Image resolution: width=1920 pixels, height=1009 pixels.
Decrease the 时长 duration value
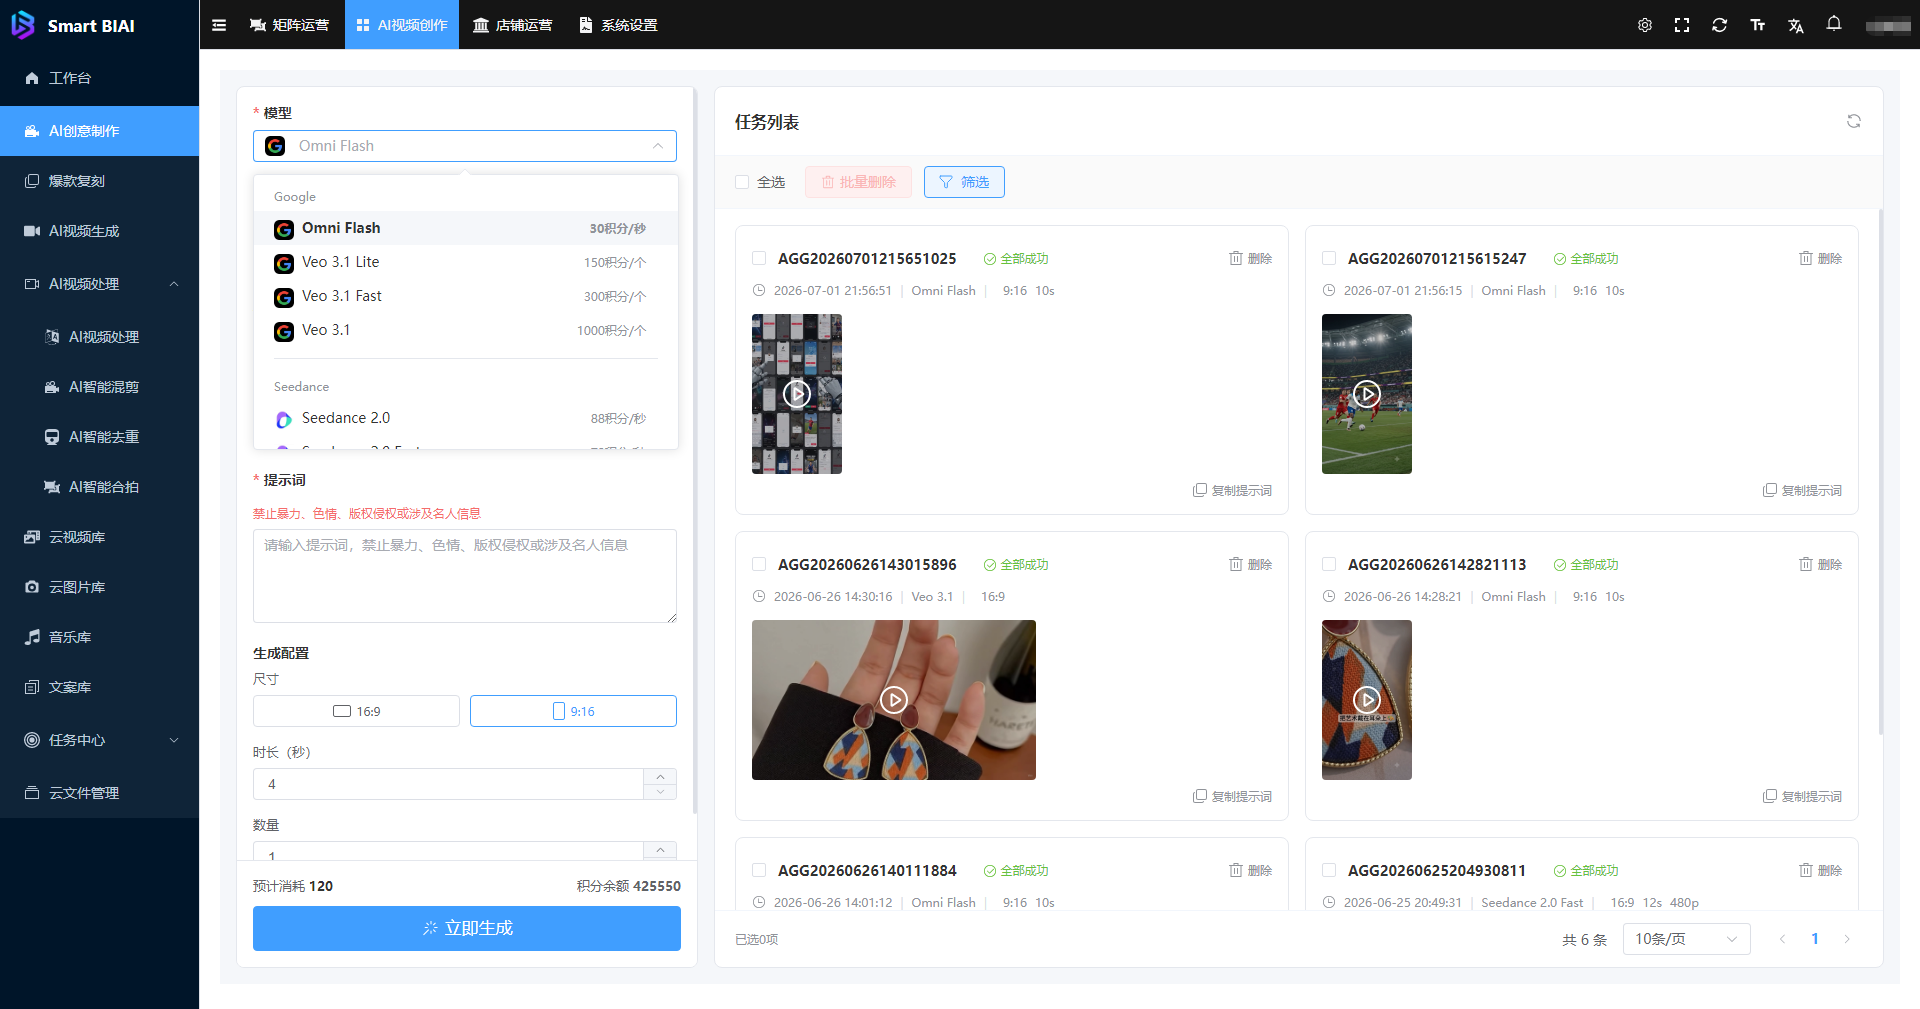pyautogui.click(x=660, y=792)
